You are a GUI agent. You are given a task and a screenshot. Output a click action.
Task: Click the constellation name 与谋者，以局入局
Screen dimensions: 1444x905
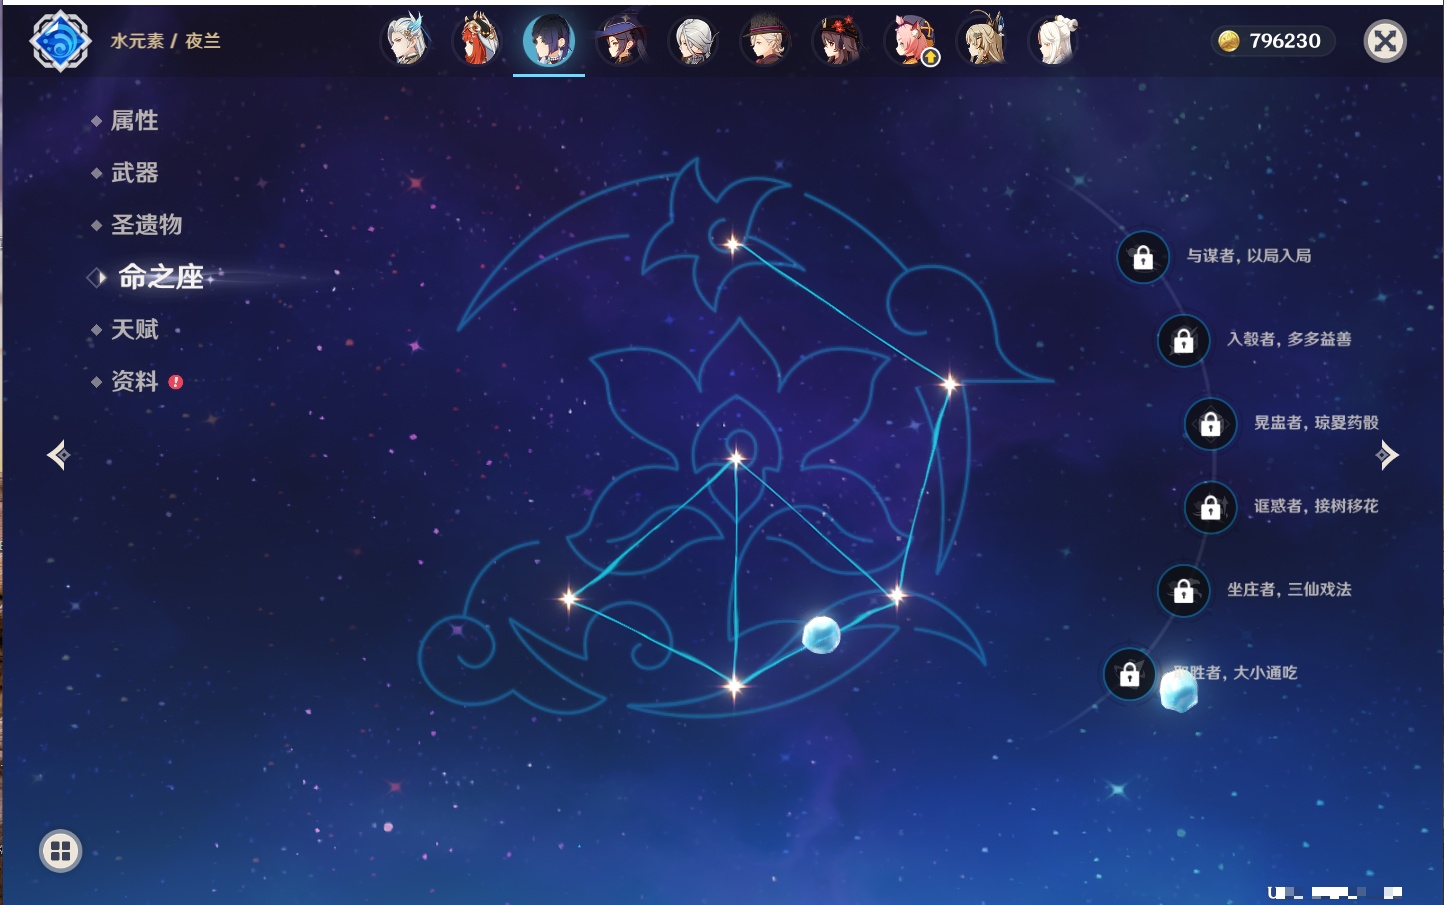click(1249, 256)
